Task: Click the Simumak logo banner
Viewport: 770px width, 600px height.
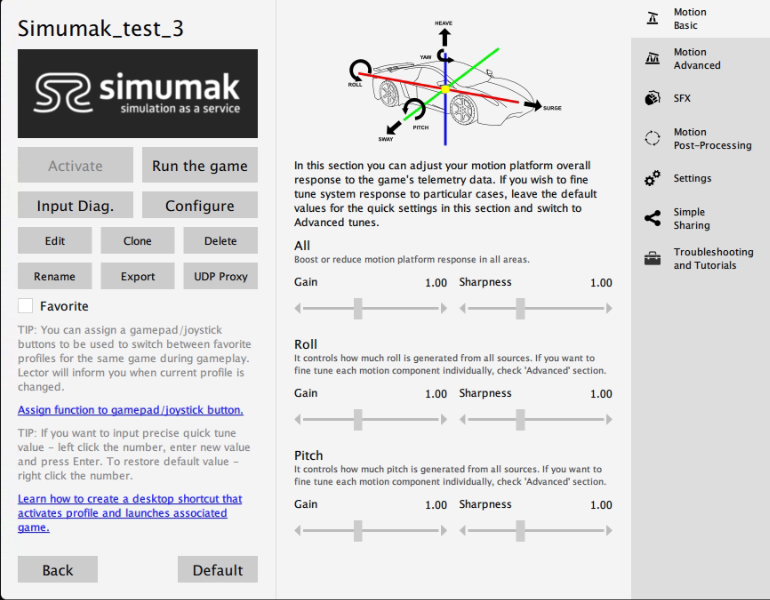Action: click(138, 93)
